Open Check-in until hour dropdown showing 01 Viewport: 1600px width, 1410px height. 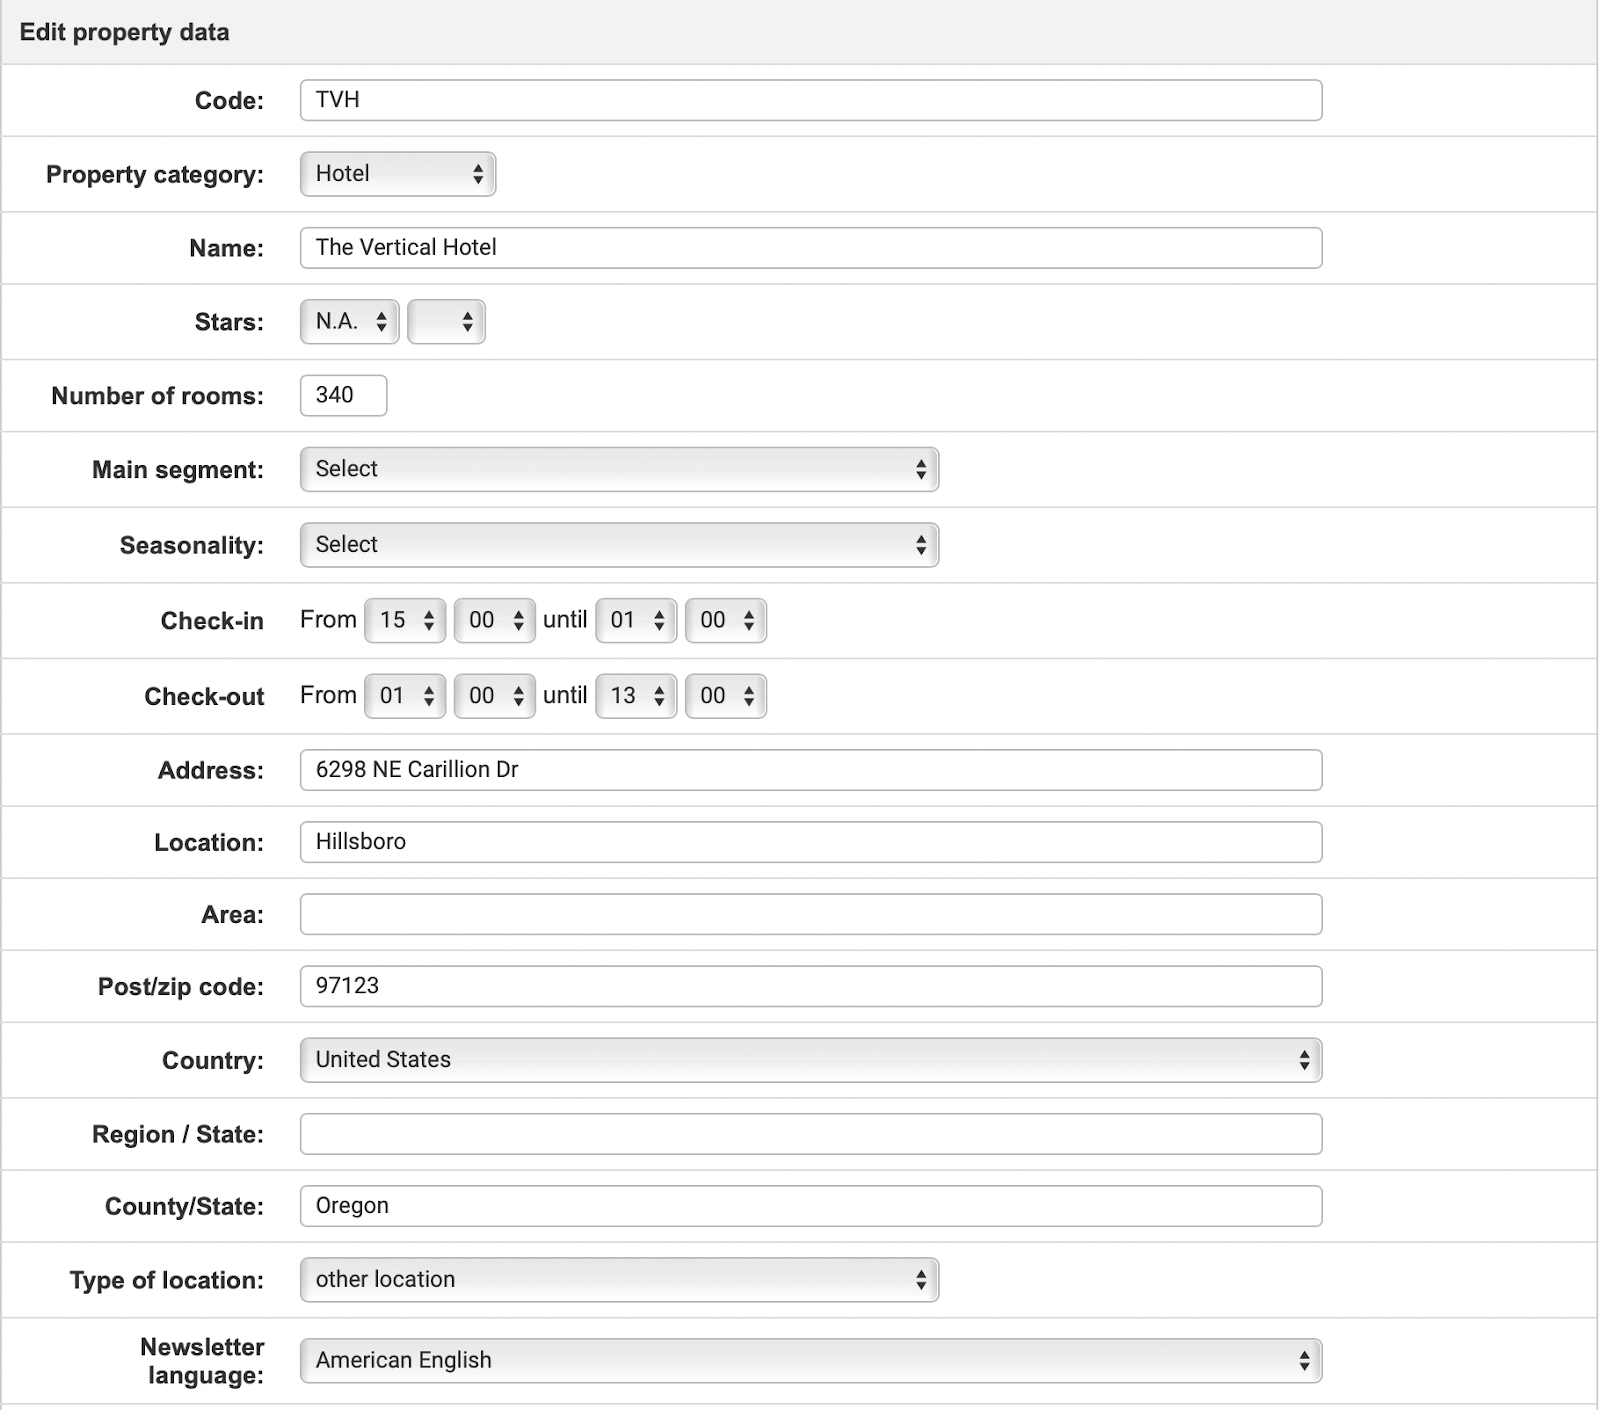tap(636, 621)
